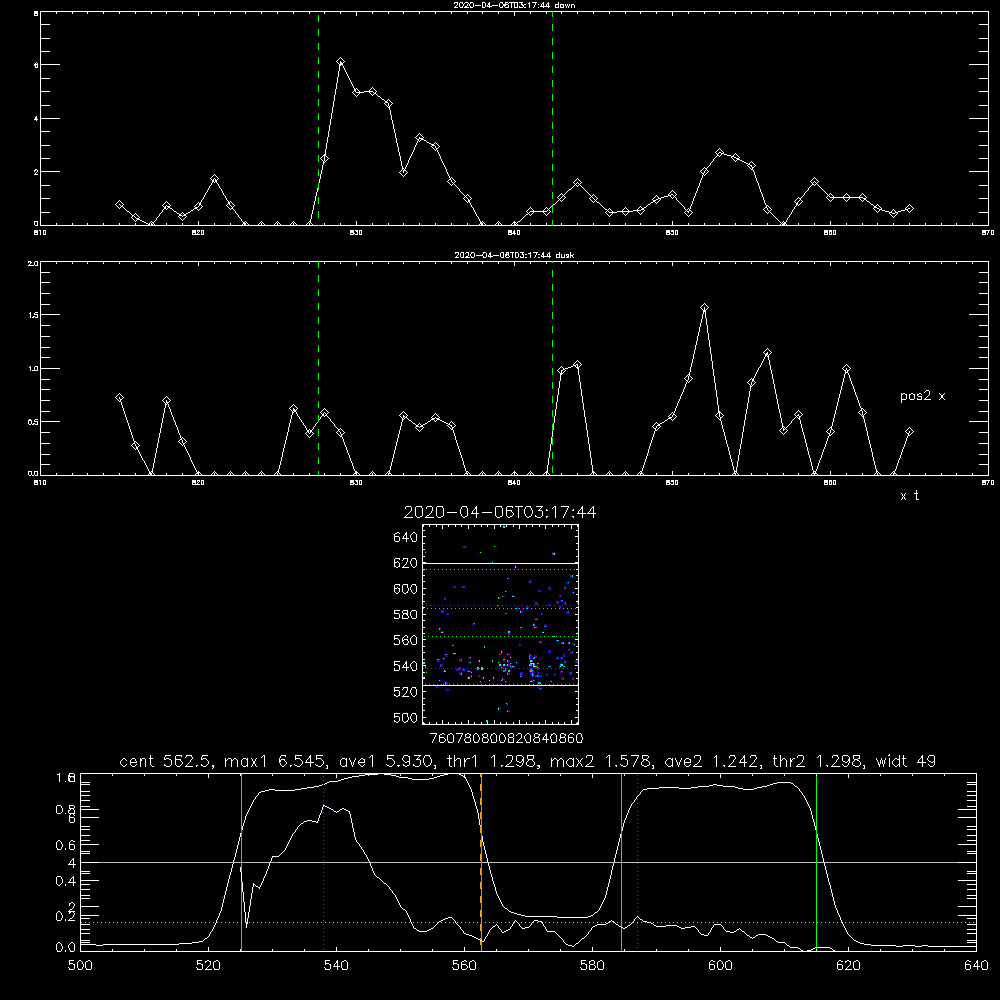
Task: Click the 'max2 1.578' value
Action: 601,761
